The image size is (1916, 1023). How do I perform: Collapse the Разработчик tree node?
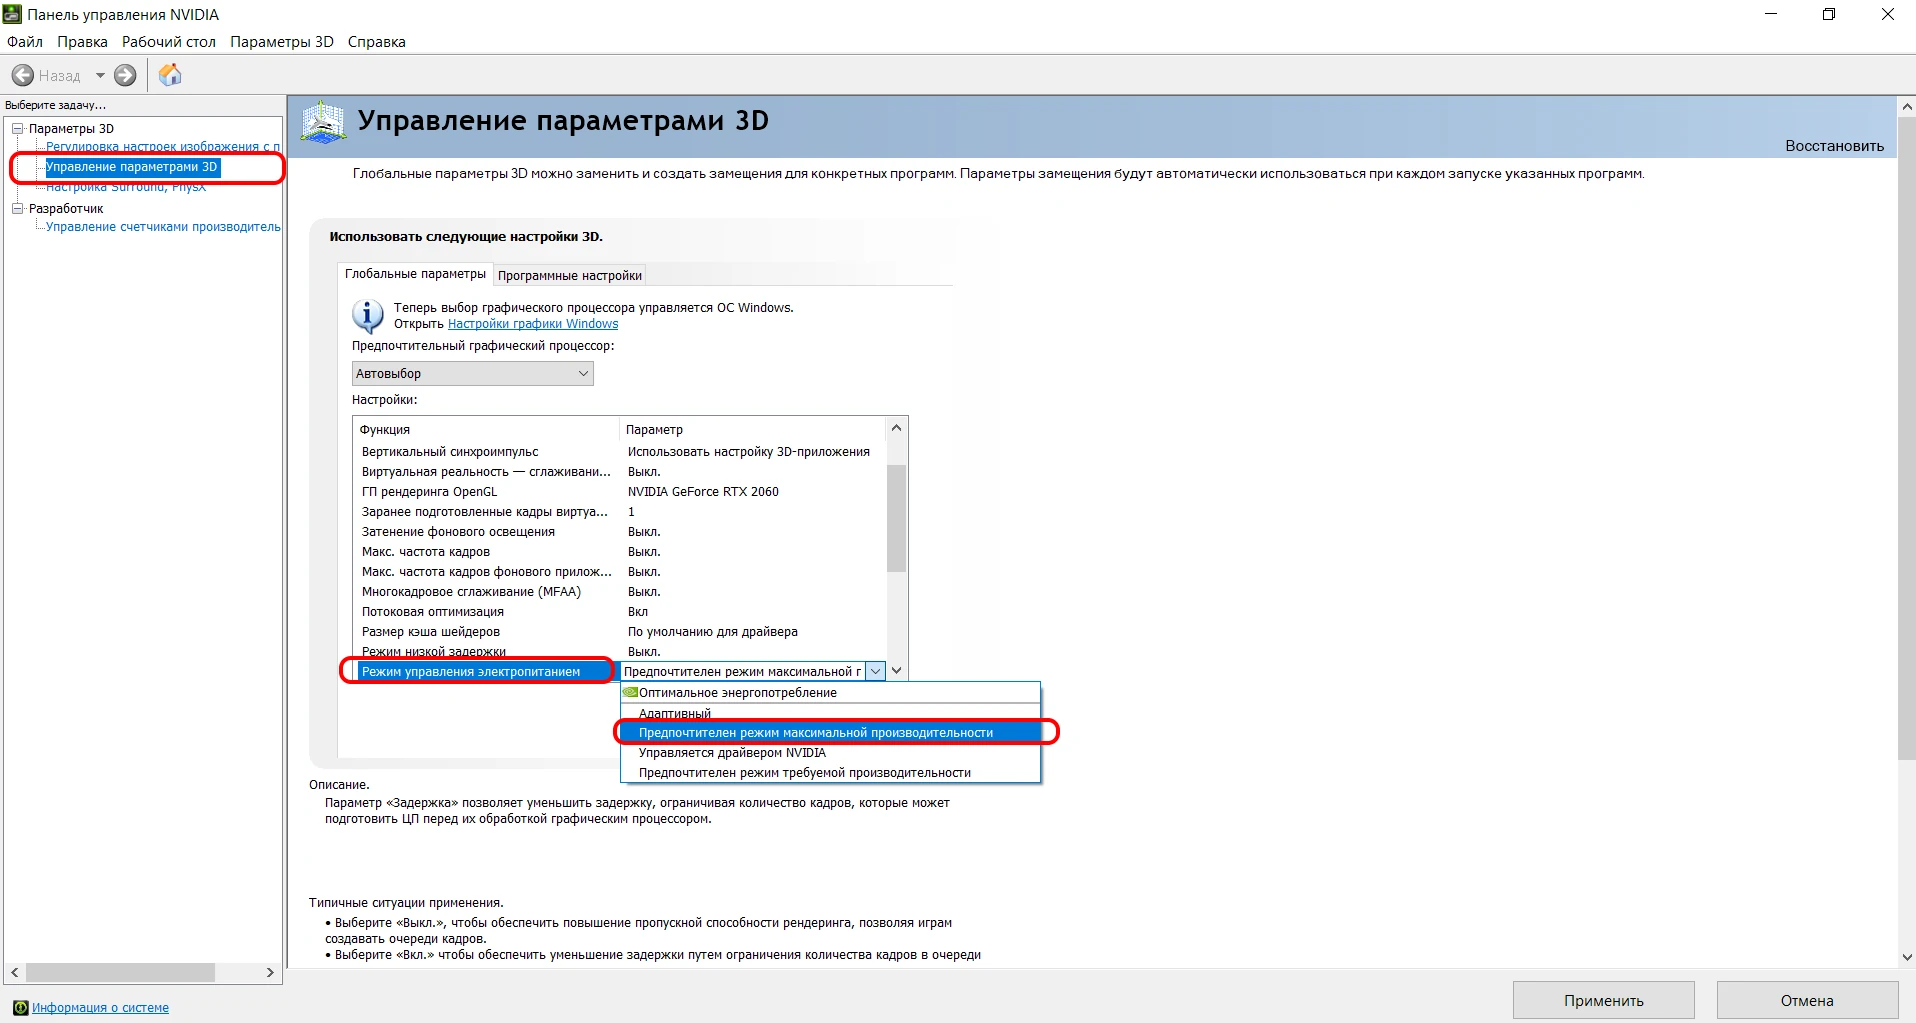(17, 208)
